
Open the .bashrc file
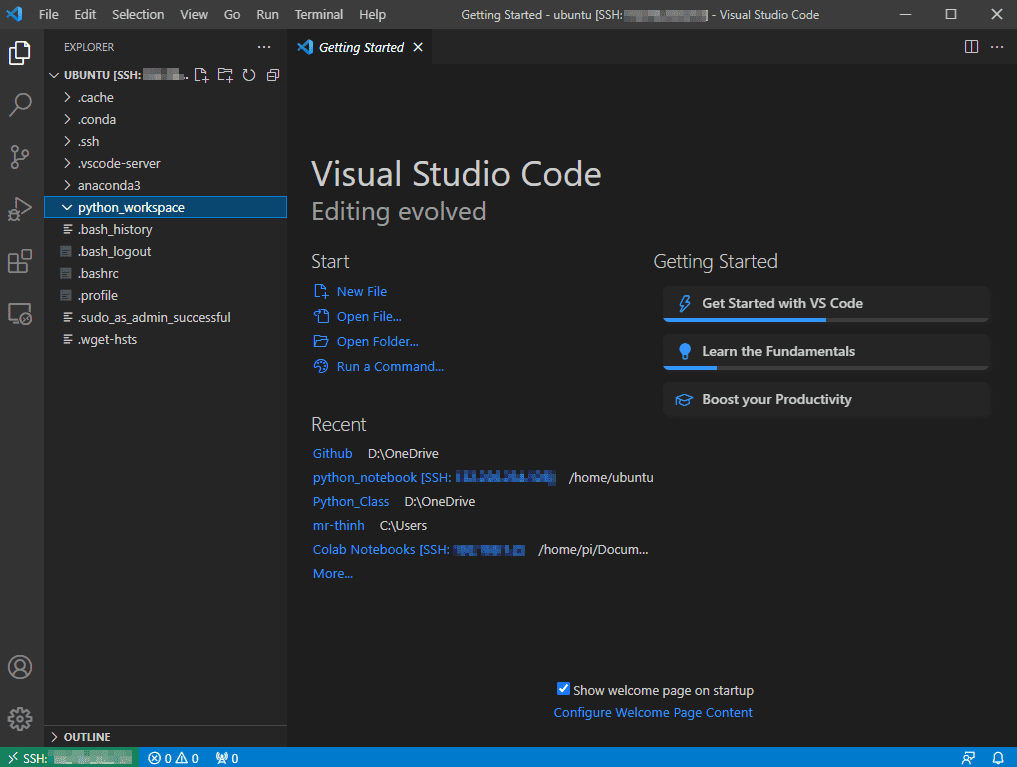pos(165,274)
